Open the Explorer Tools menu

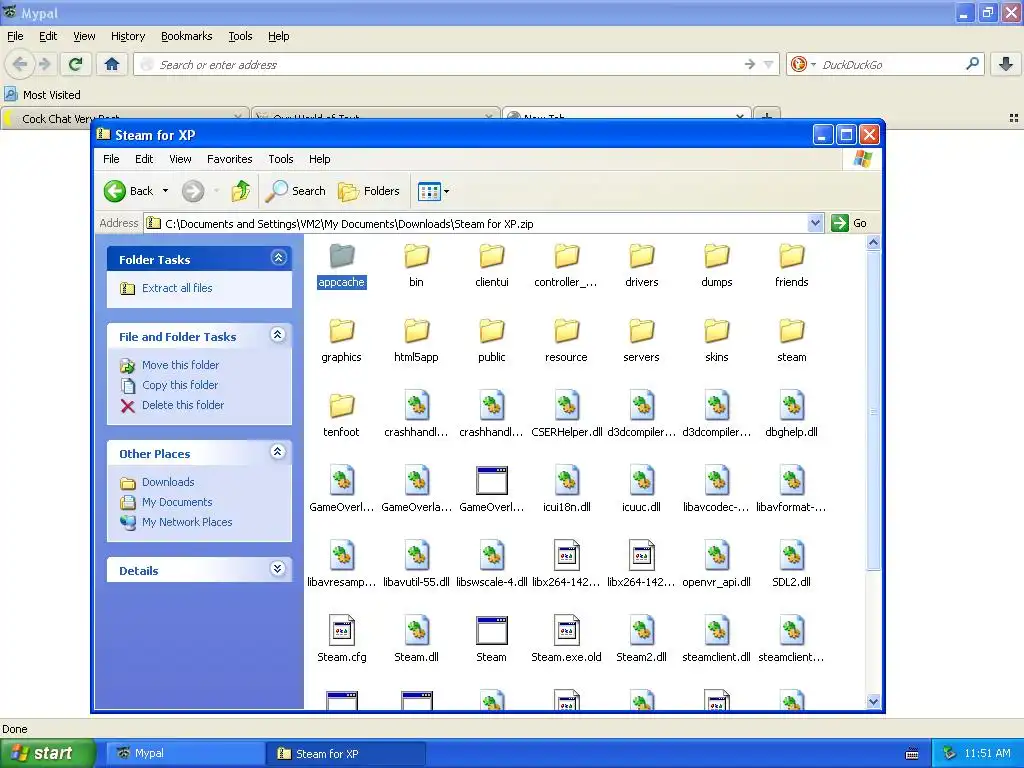coord(281,159)
